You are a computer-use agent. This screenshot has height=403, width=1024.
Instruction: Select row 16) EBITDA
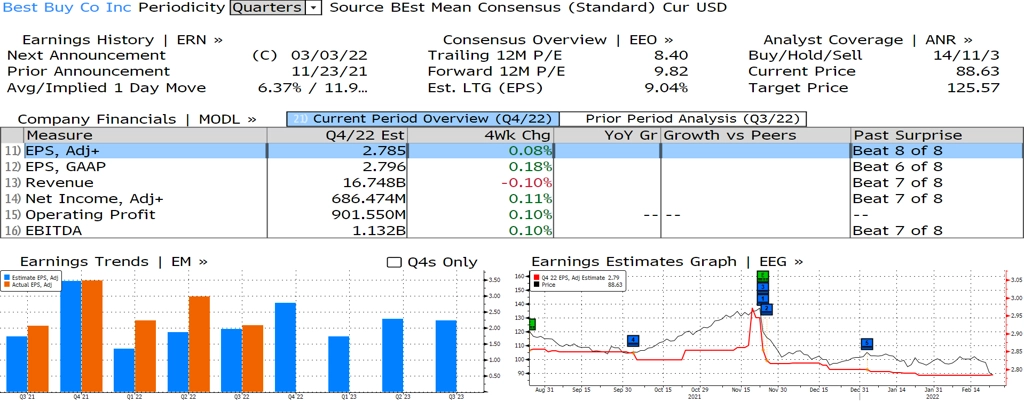tap(511, 230)
